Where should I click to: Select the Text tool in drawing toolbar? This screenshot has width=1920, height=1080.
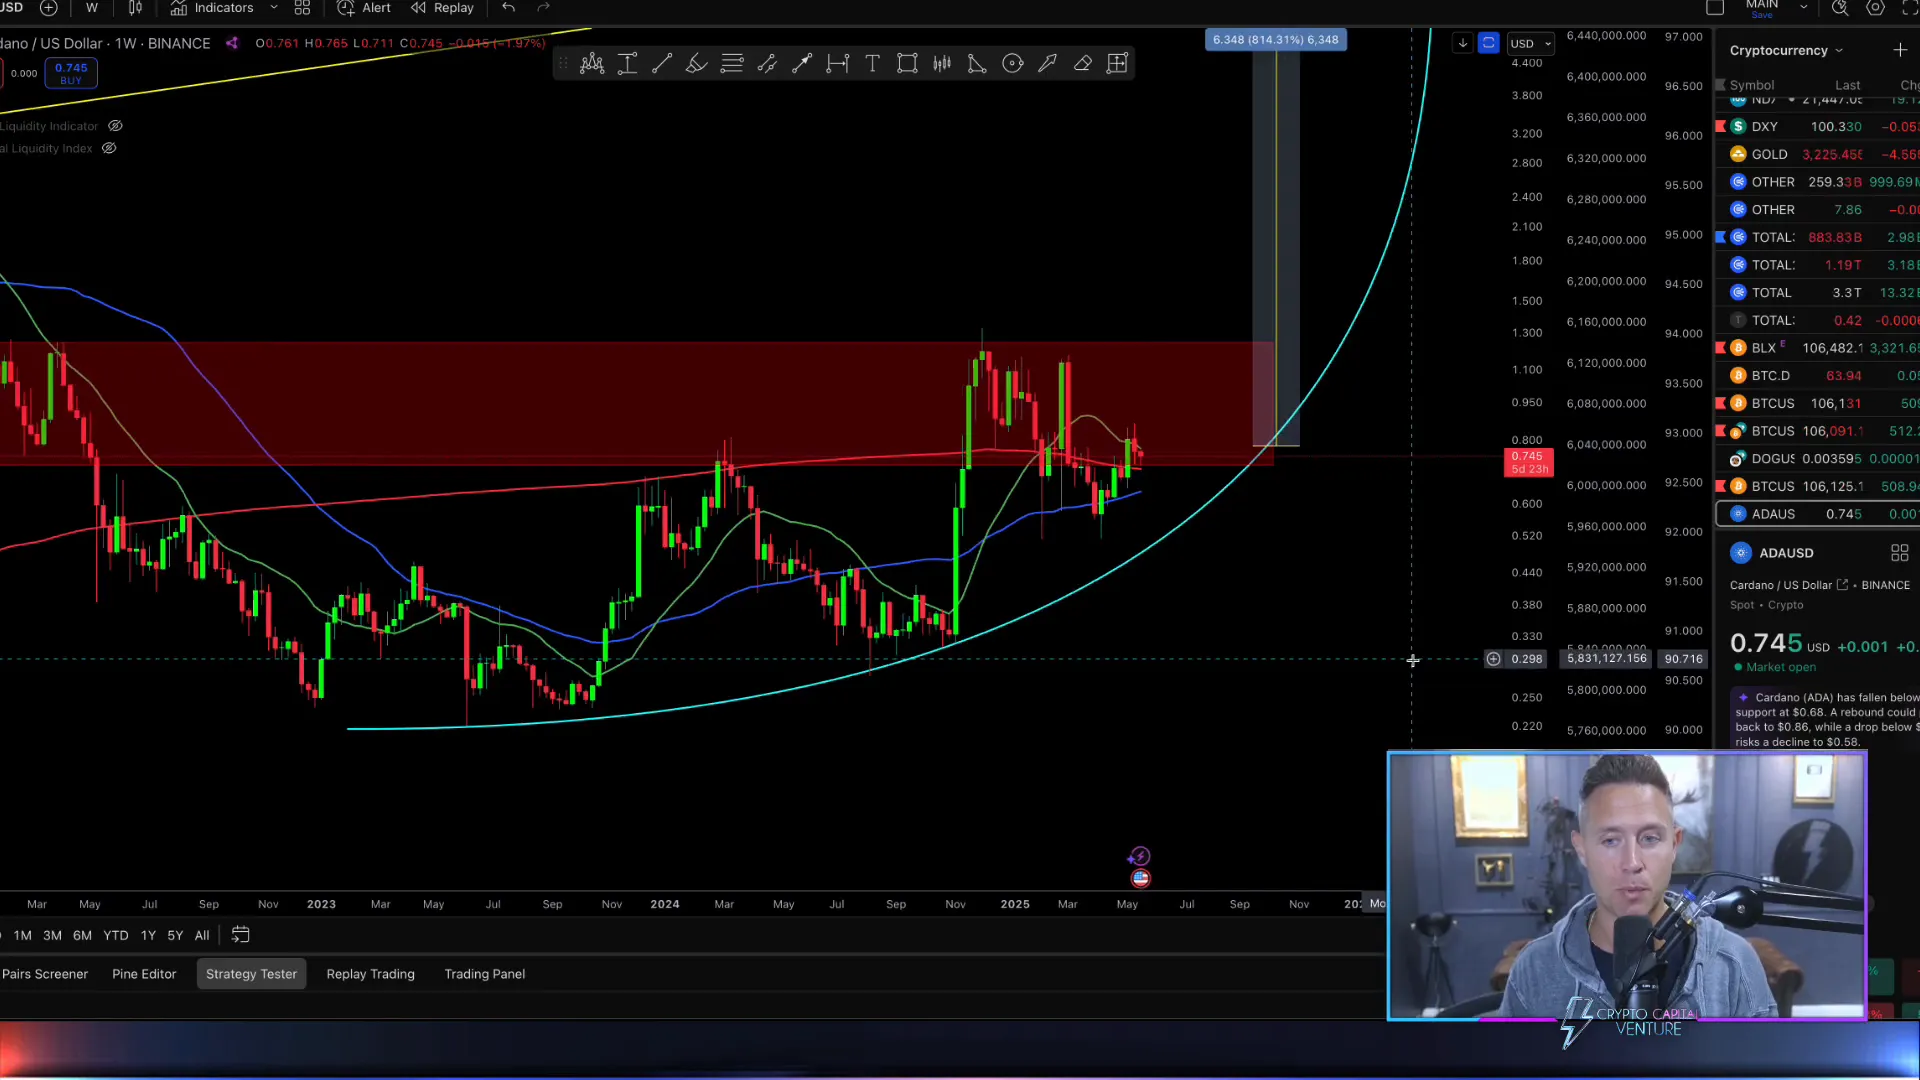[872, 64]
